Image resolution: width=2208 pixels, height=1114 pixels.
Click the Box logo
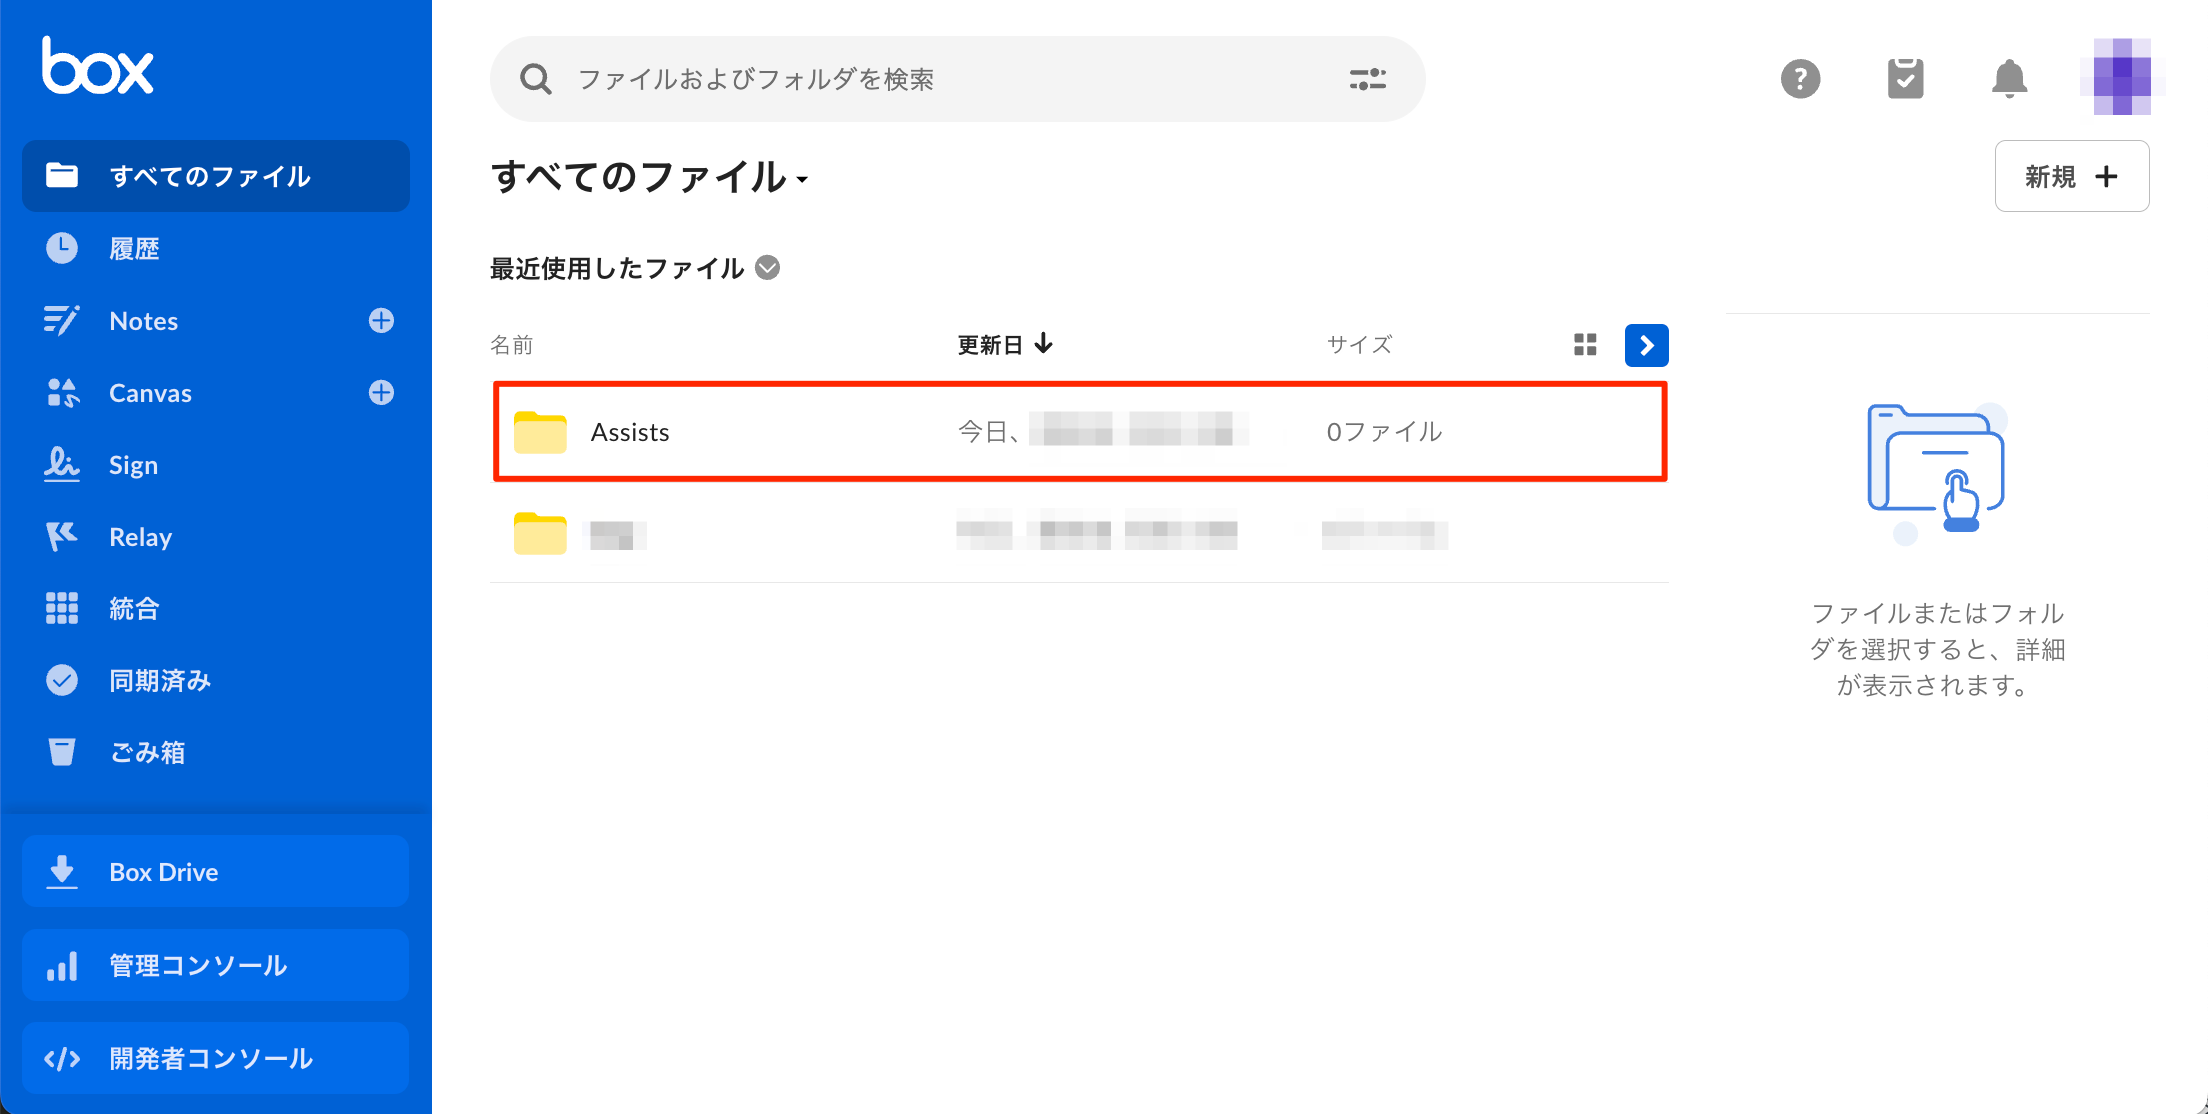[97, 67]
